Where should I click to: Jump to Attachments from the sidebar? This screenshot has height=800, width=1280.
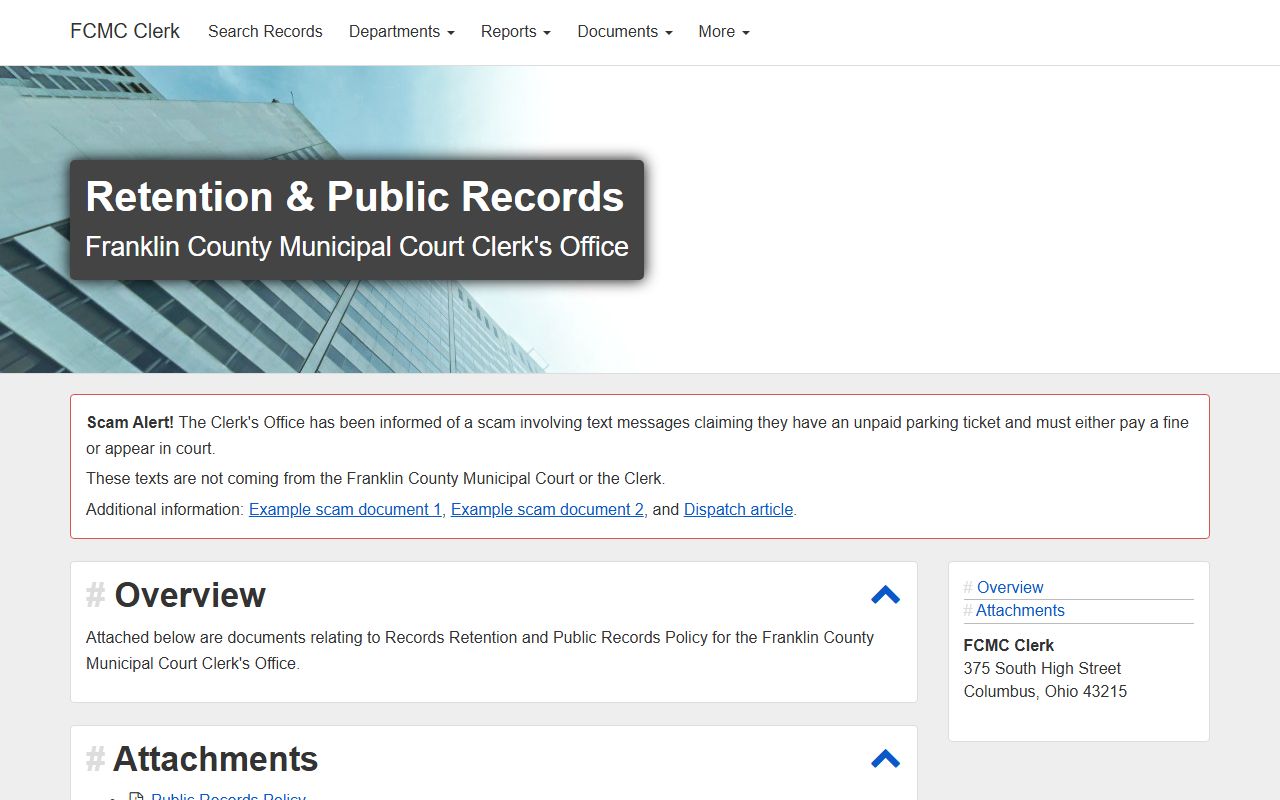(1020, 610)
